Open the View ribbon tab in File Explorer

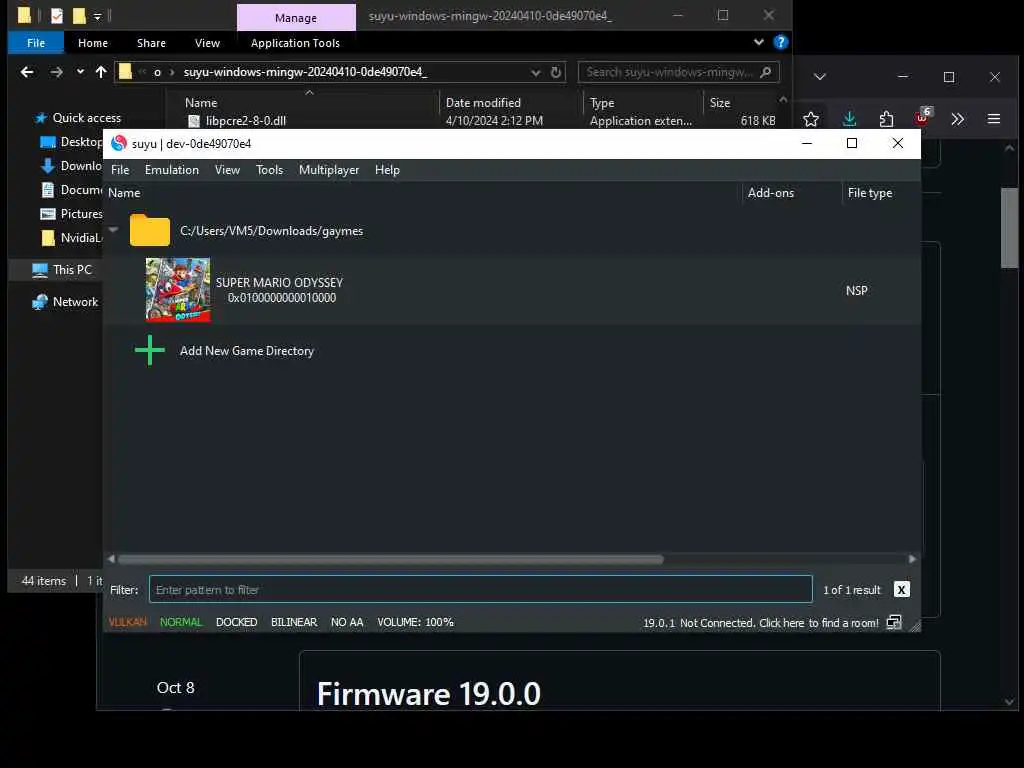pyautogui.click(x=207, y=43)
